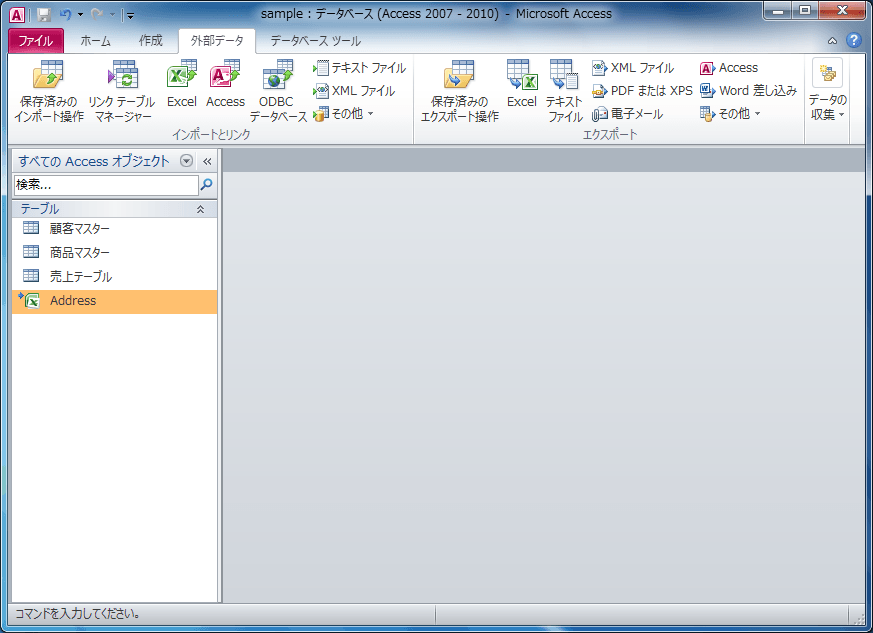Switch to the ホーム tab

[95, 41]
